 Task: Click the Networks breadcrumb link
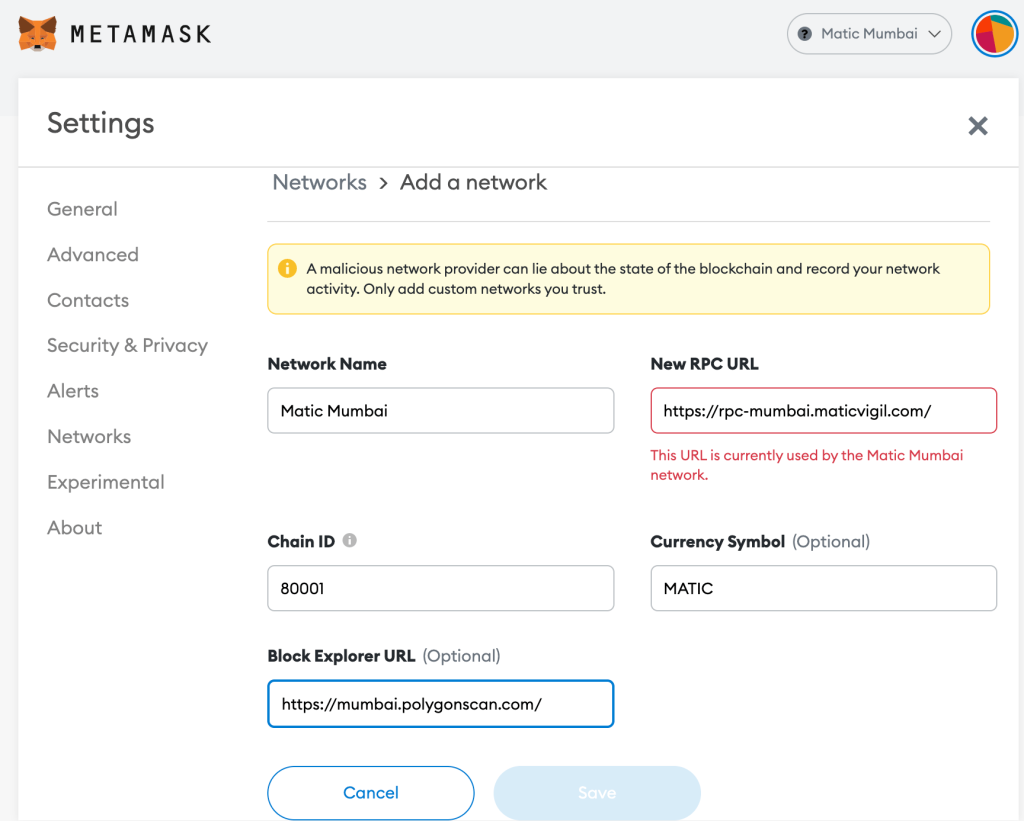tap(319, 183)
